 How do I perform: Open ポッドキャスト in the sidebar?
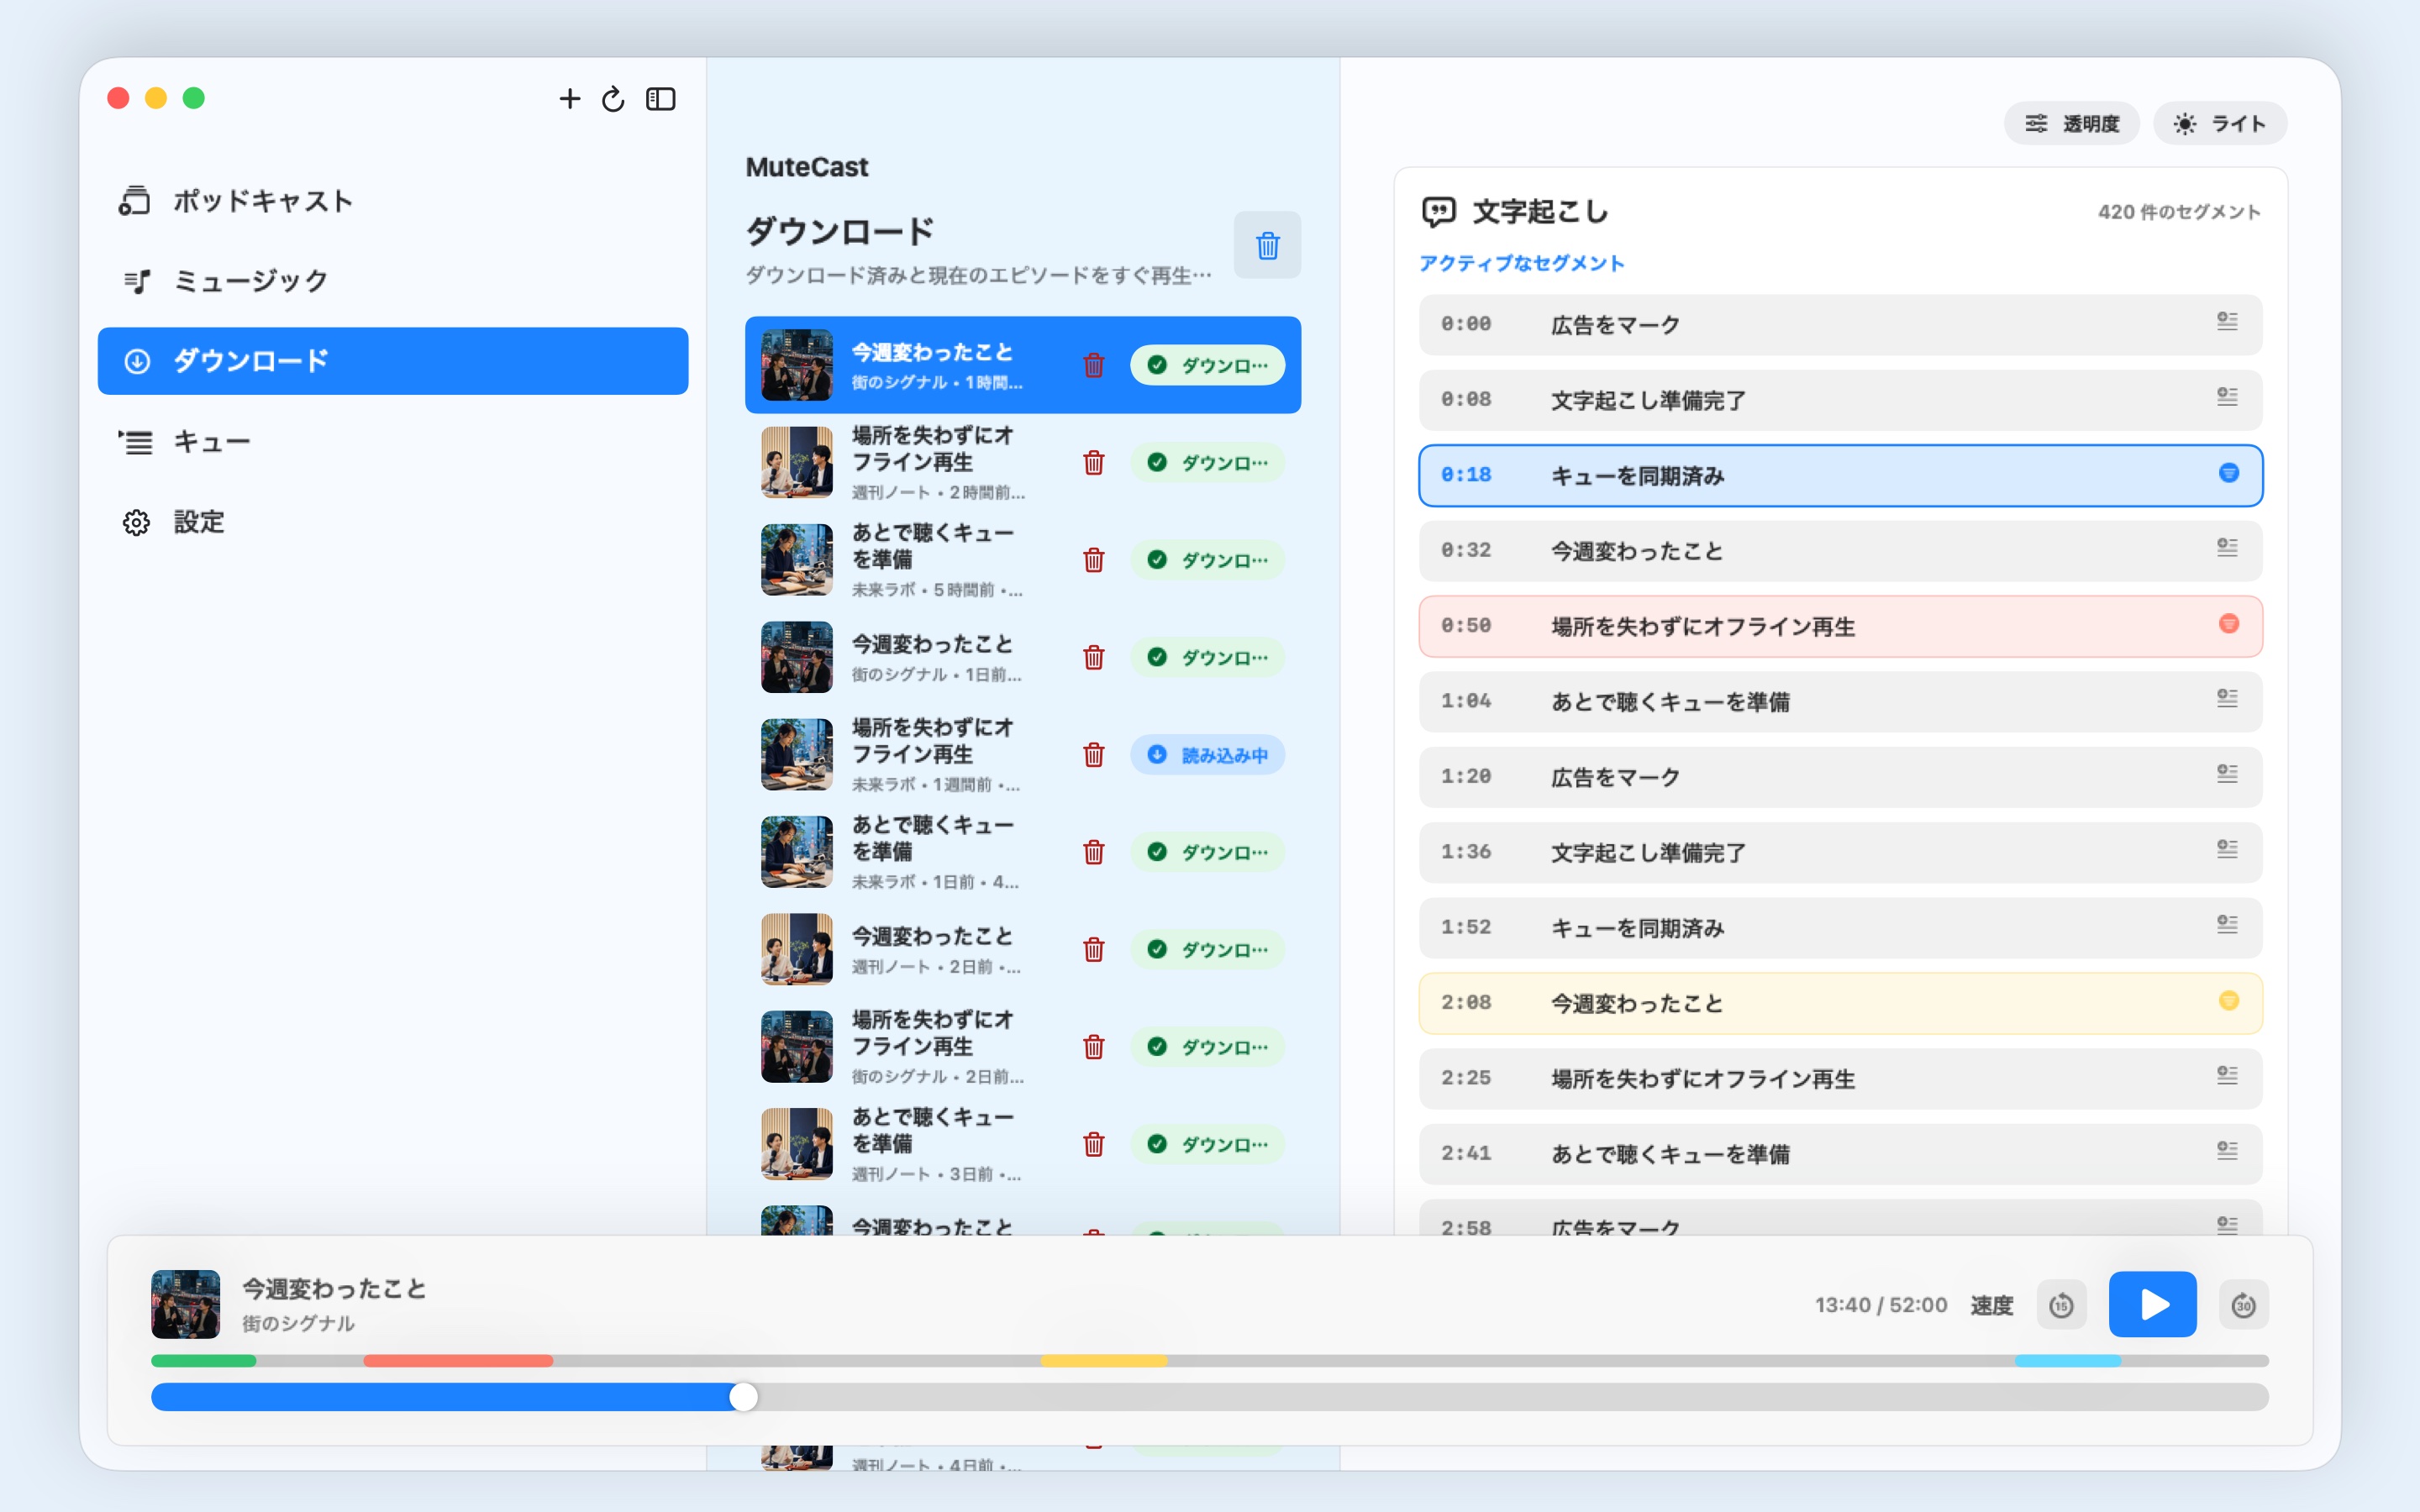tap(393, 201)
